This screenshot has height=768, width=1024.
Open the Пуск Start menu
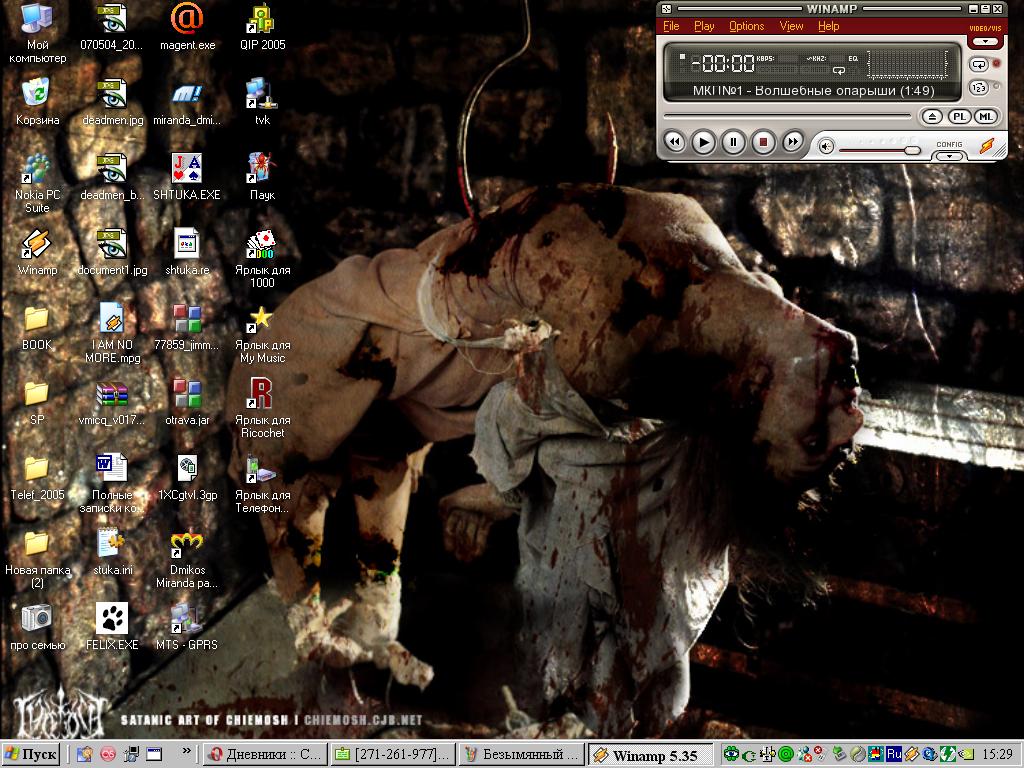[x=31, y=755]
